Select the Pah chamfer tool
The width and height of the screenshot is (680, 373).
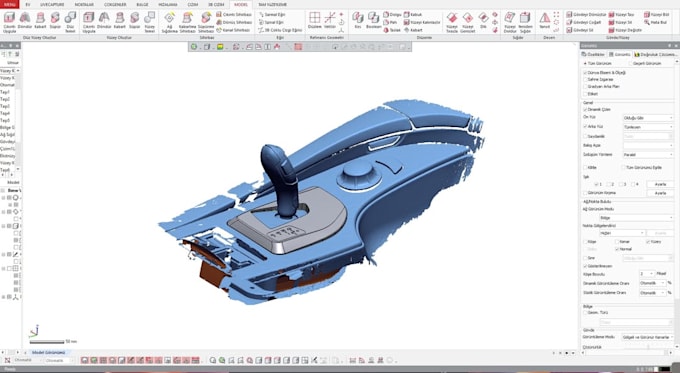pyautogui.click(x=390, y=22)
